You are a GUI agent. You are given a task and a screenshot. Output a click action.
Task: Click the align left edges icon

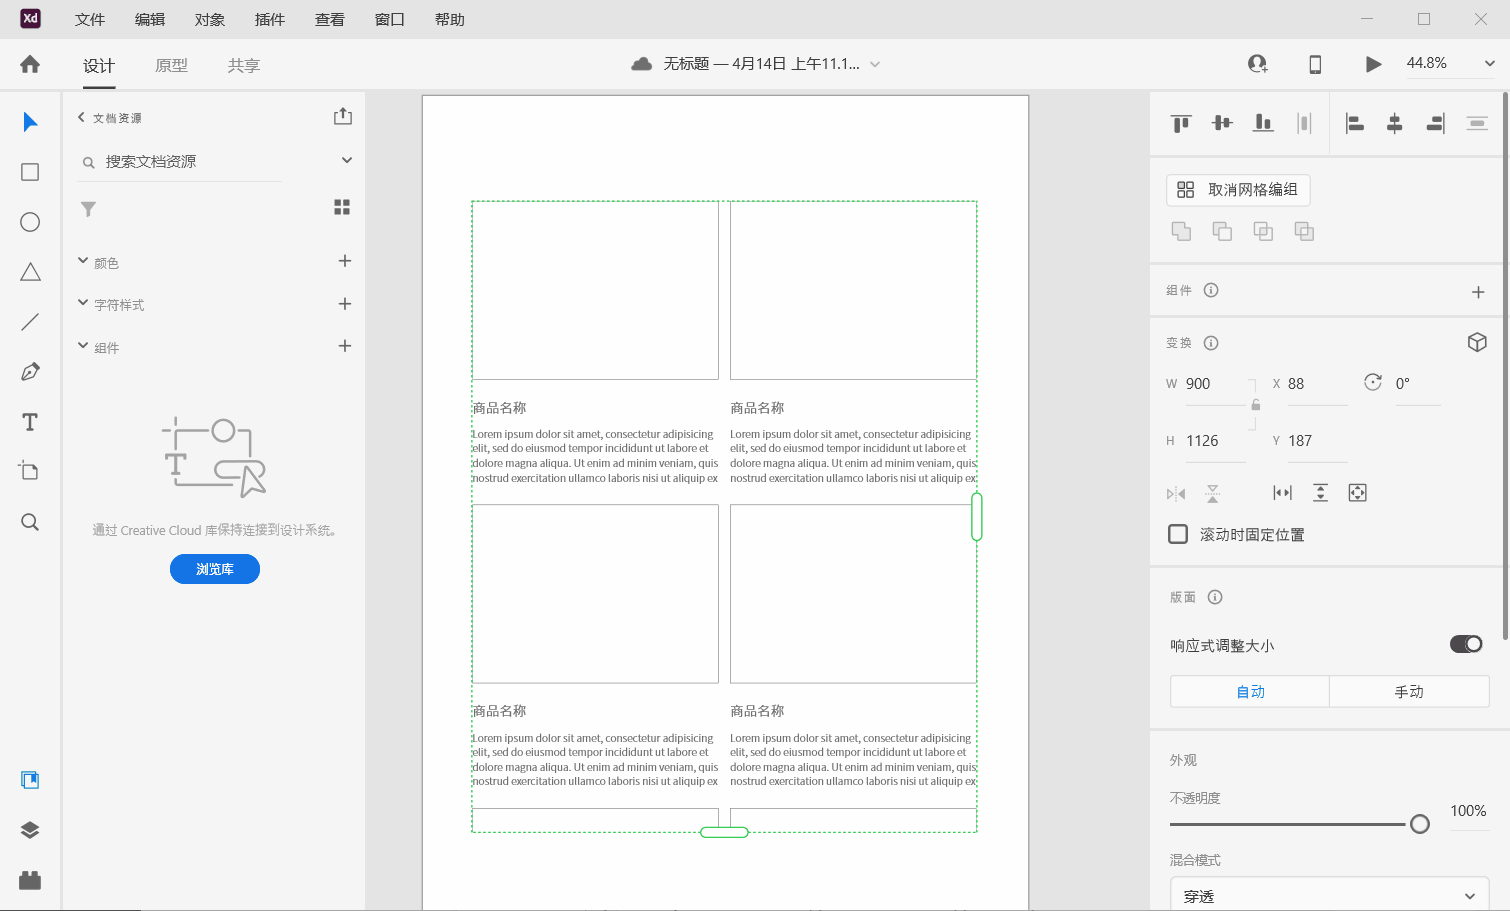point(1355,122)
